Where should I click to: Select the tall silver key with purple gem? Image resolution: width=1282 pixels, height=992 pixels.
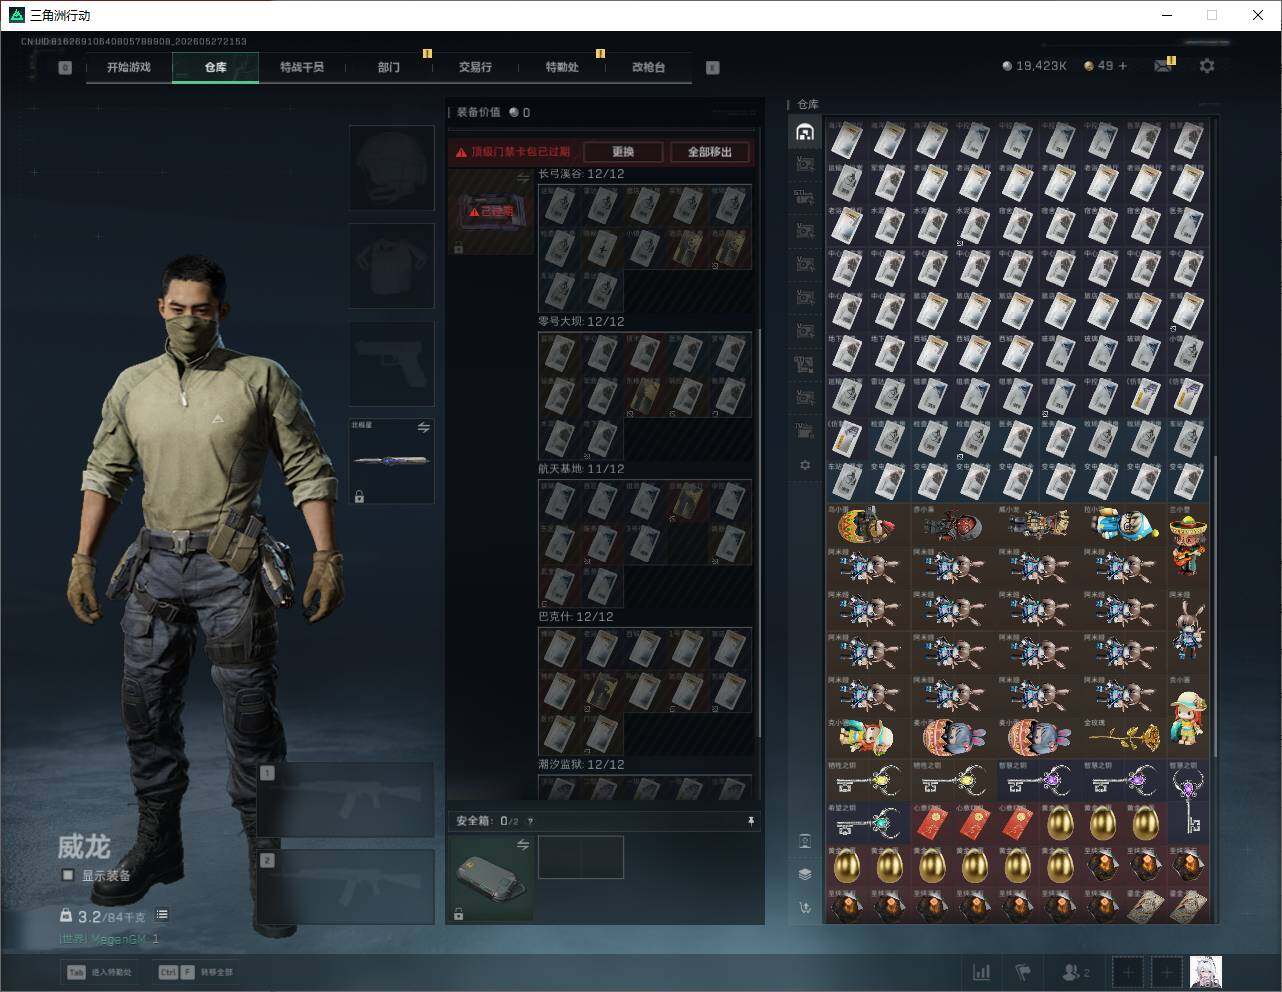click(x=1188, y=803)
